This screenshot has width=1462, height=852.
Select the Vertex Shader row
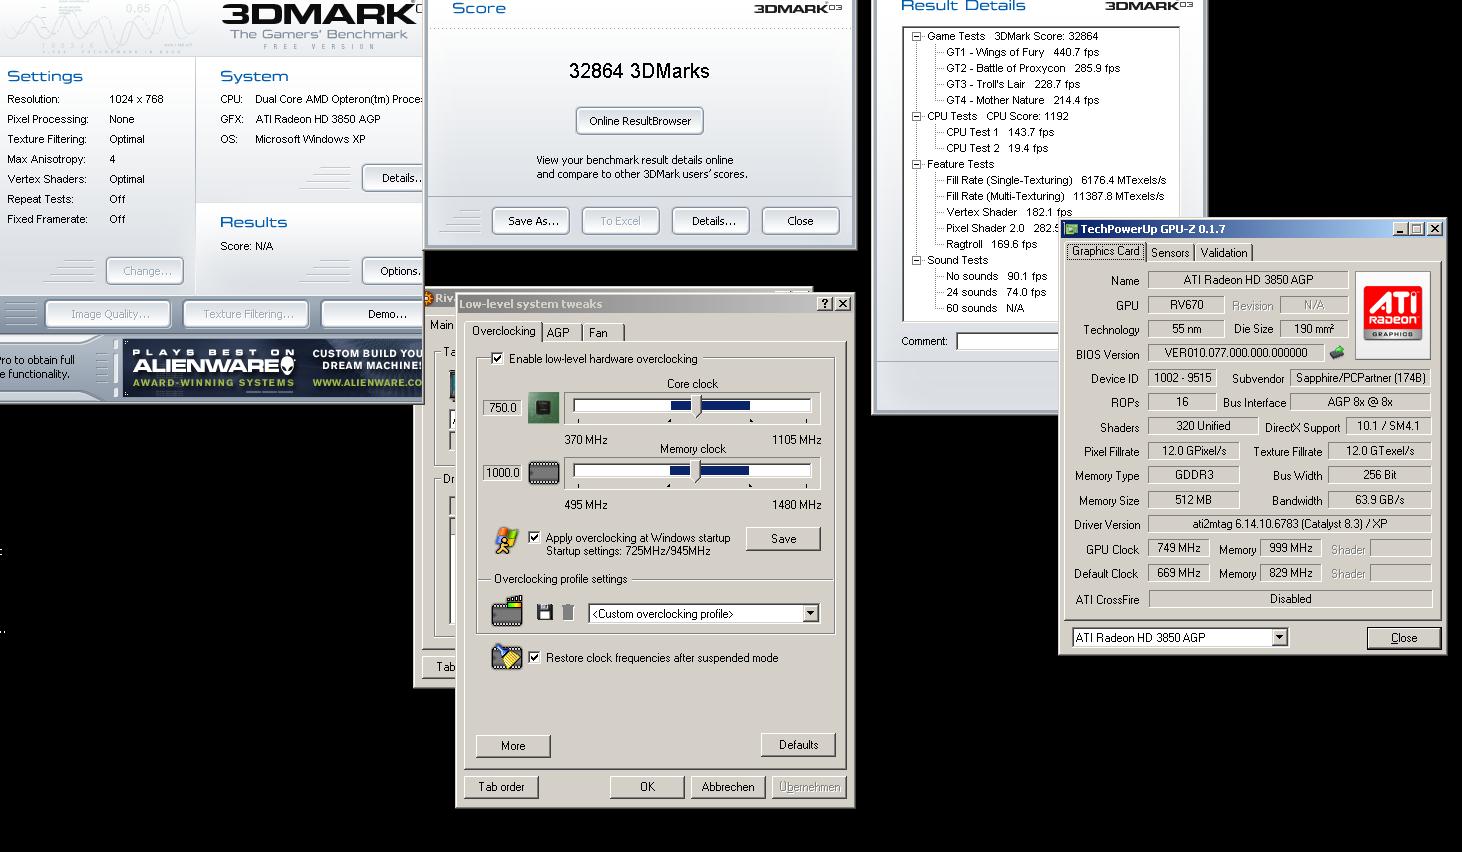1009,212
